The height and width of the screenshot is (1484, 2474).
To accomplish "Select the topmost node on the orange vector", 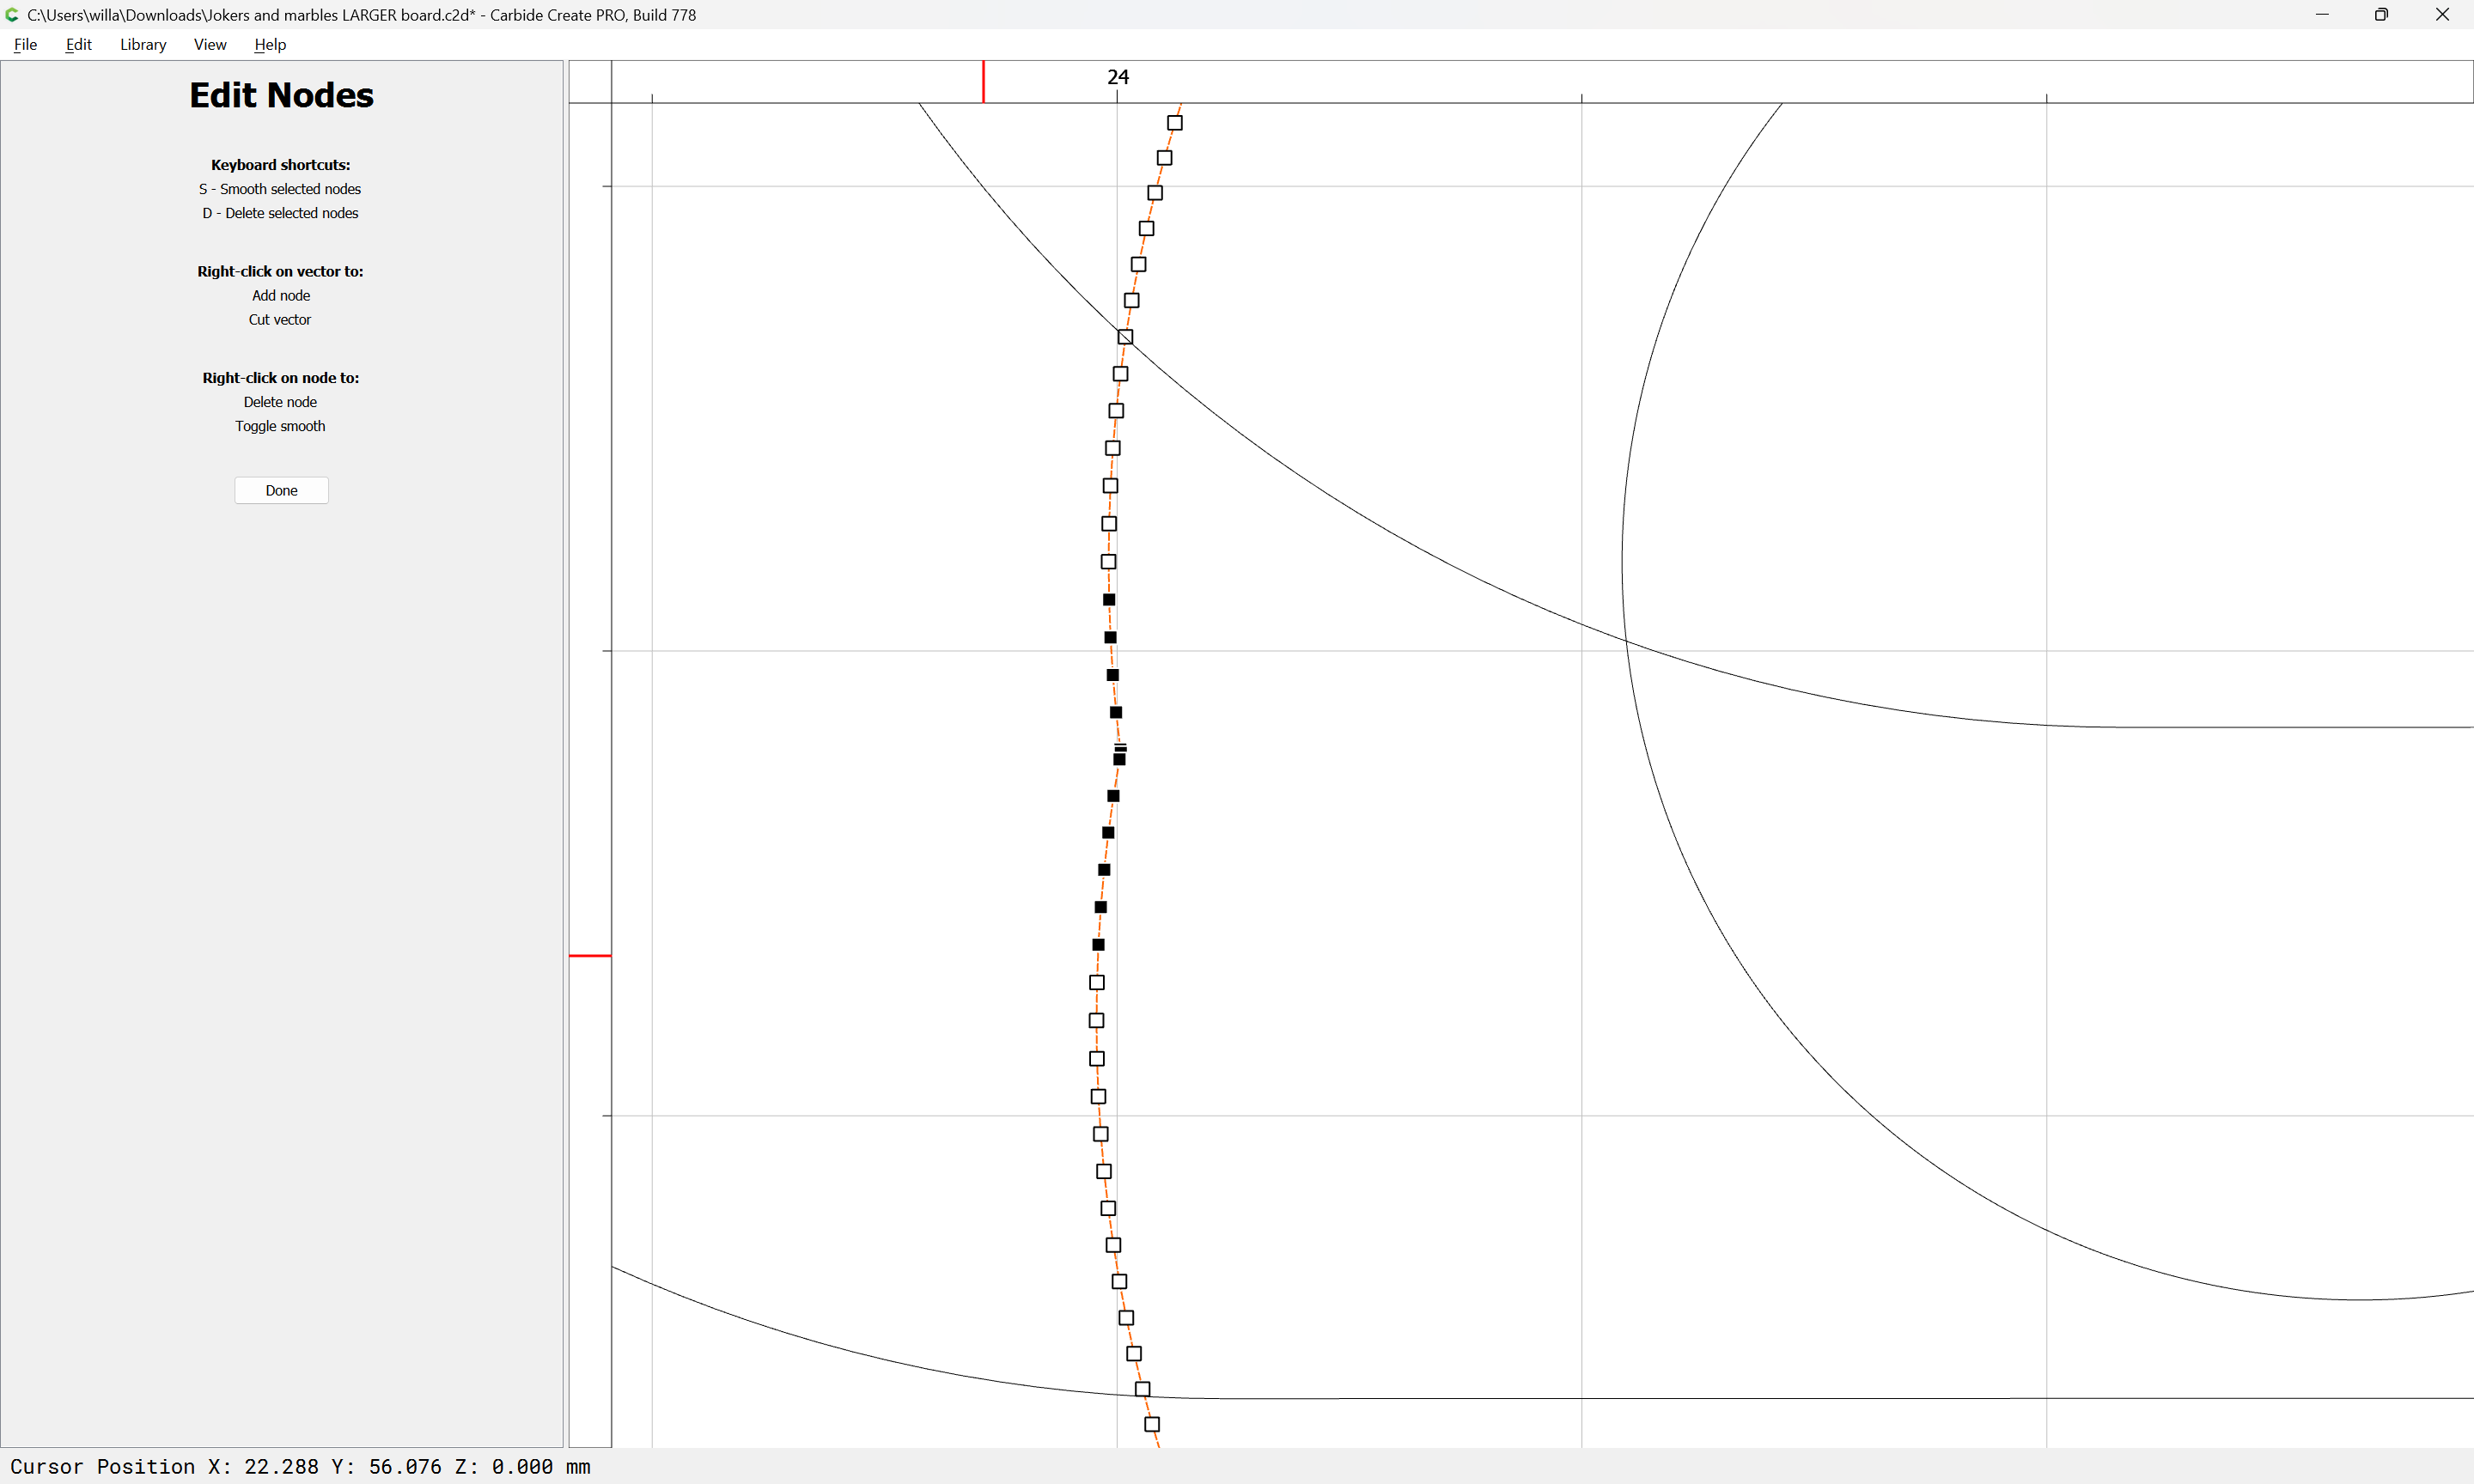I will [1175, 123].
